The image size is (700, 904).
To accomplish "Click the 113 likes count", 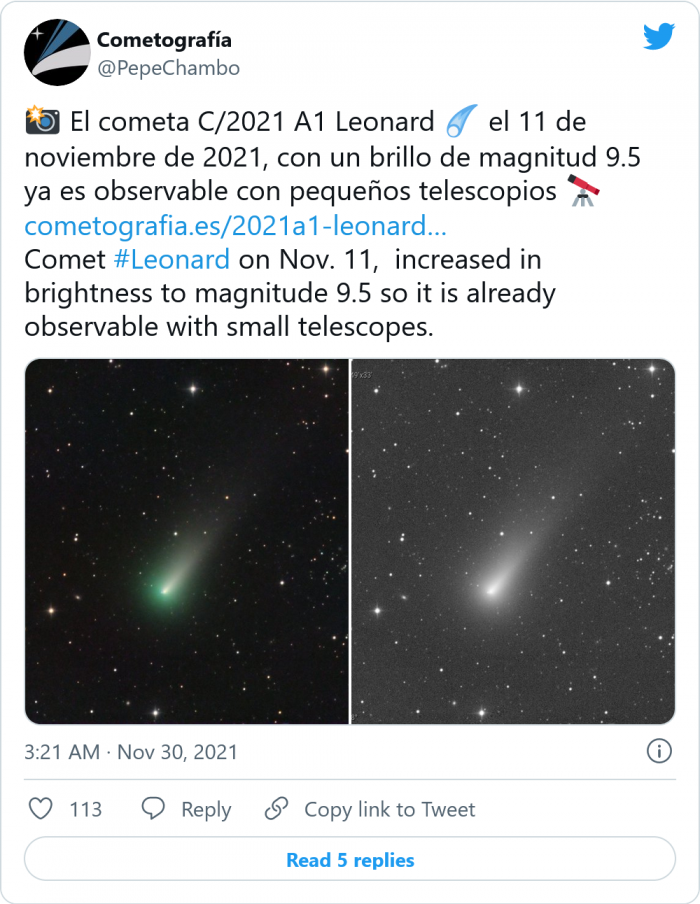I will pos(86,810).
